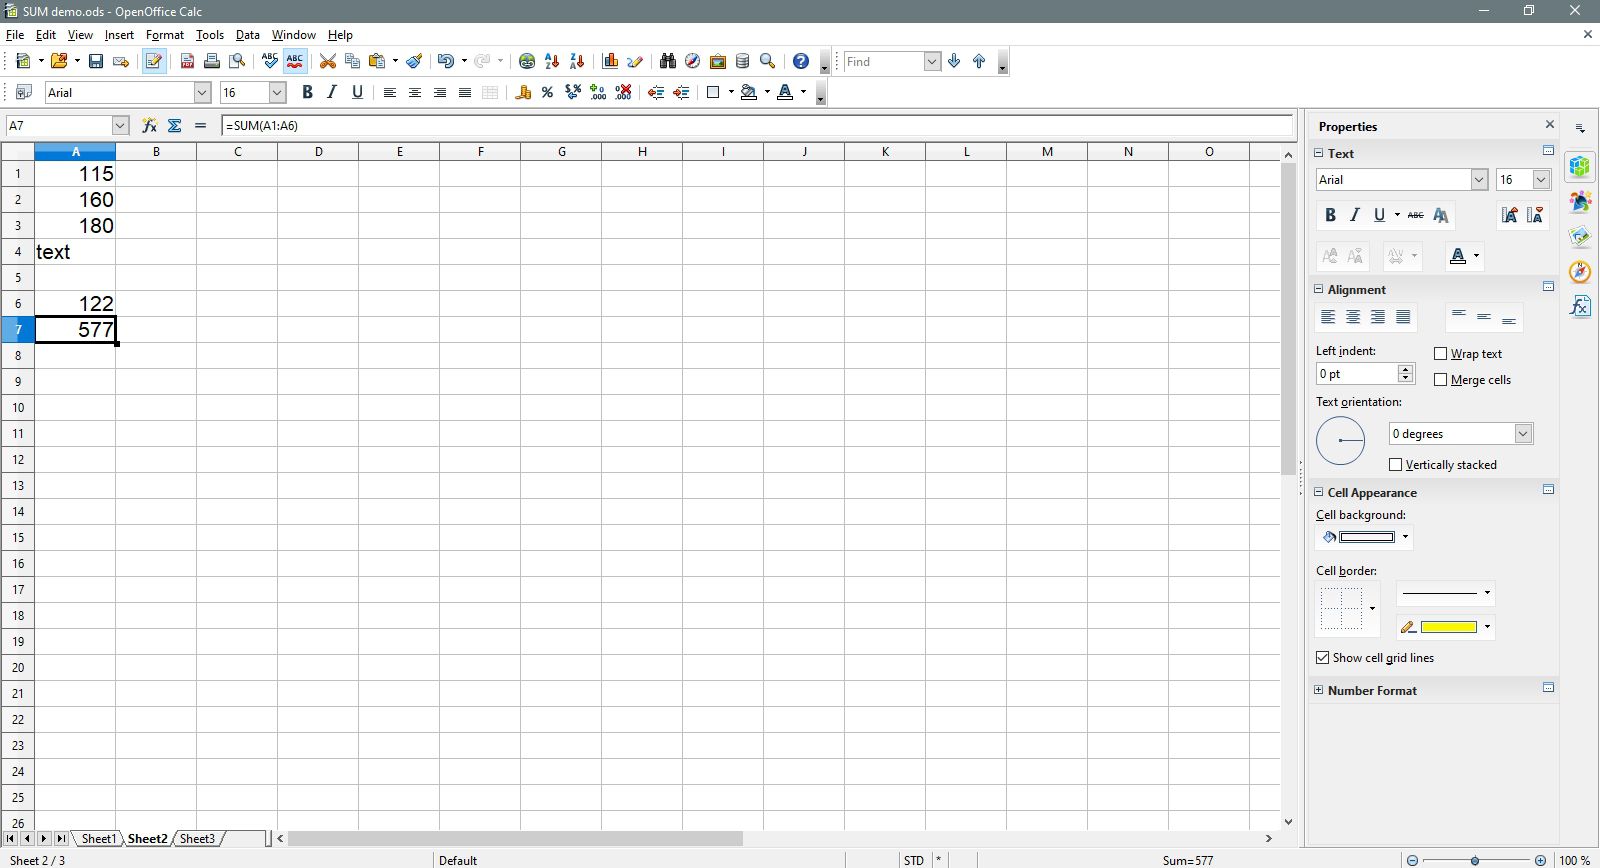The height and width of the screenshot is (868, 1600).
Task: Open Text section more options
Action: tap(1548, 151)
